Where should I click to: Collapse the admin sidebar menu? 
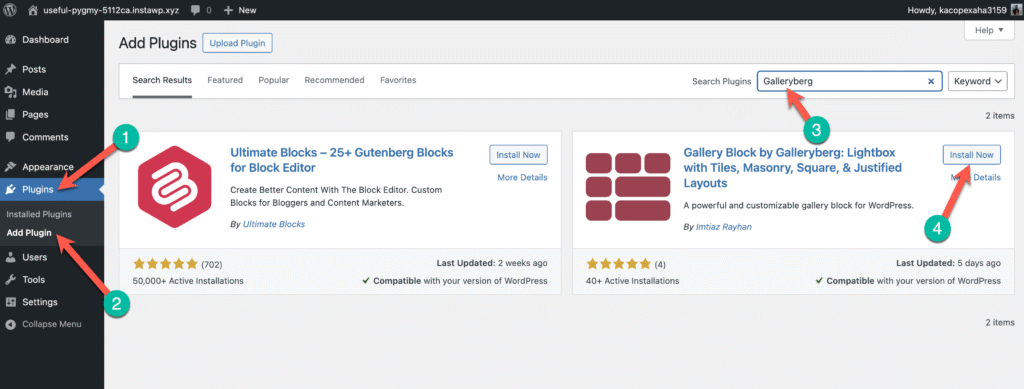[52, 324]
